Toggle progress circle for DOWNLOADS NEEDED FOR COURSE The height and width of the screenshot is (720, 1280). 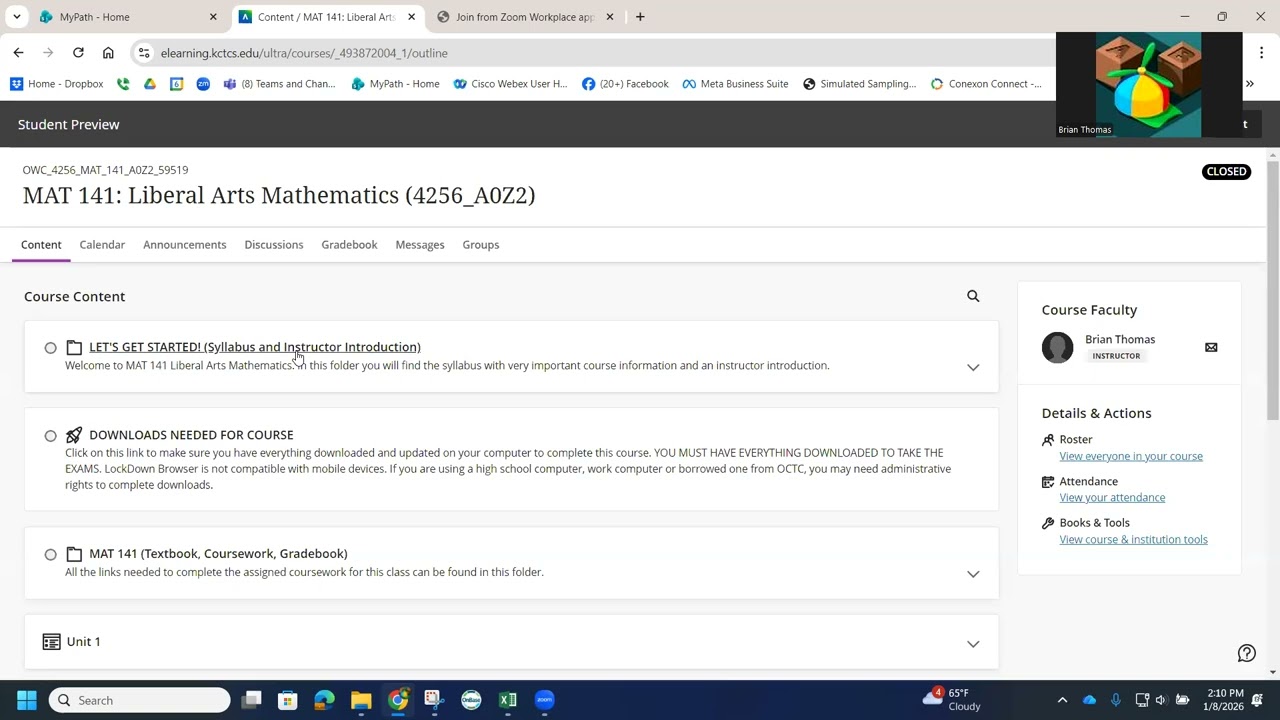(x=50, y=436)
